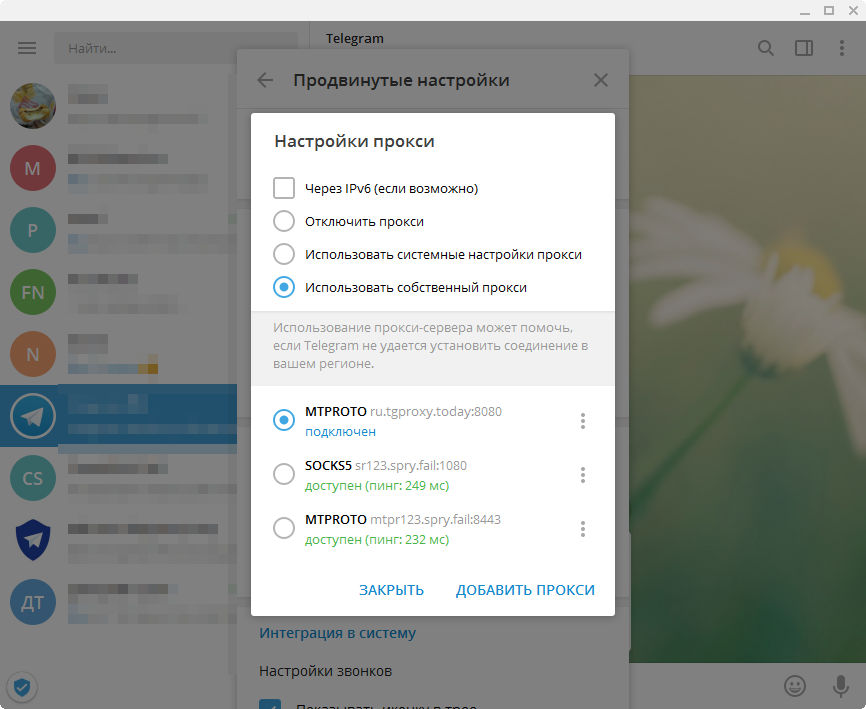This screenshot has height=709, width=866.
Task: Go back from advanced settings
Action: (x=266, y=80)
